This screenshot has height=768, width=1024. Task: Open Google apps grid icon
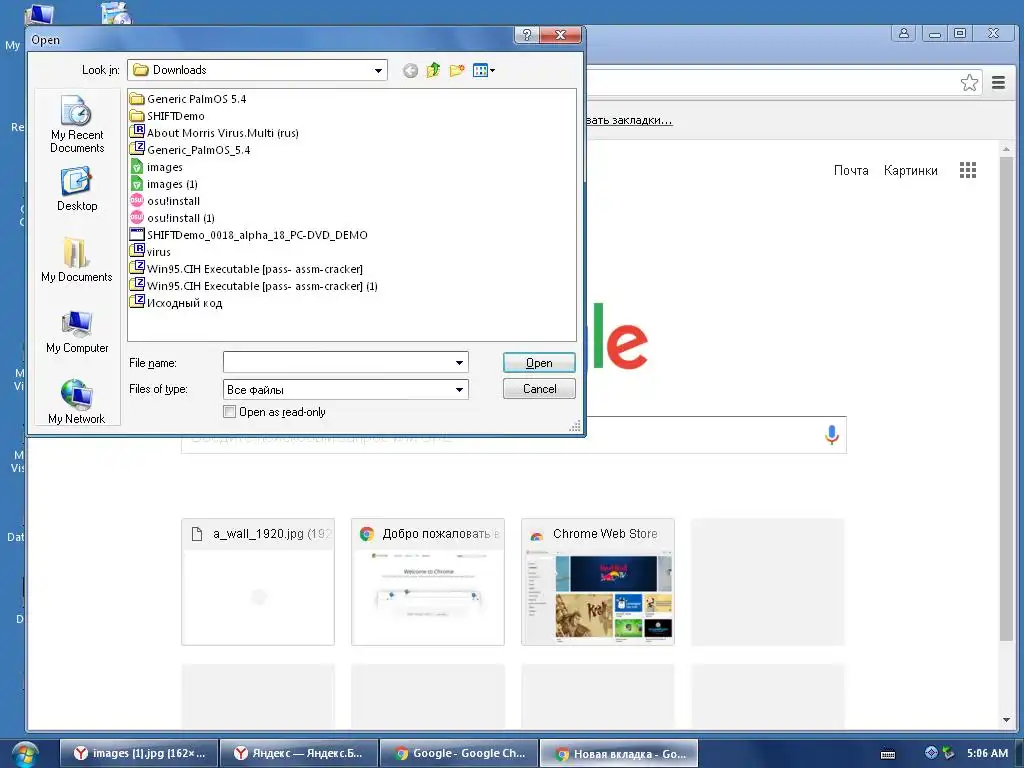tap(968, 170)
